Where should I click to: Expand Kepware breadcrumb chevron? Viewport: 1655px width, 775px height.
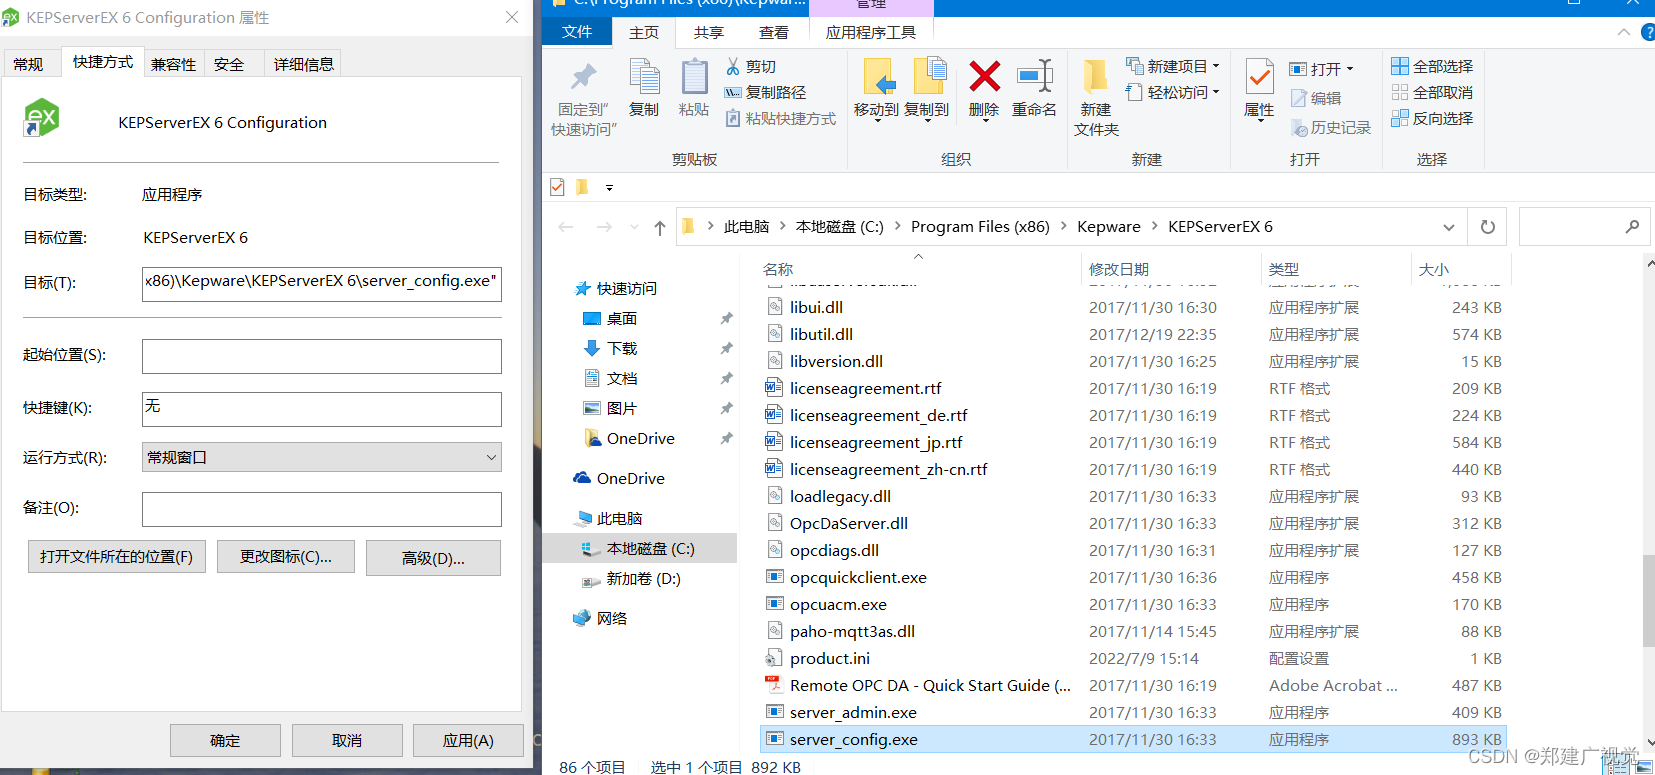(1154, 227)
